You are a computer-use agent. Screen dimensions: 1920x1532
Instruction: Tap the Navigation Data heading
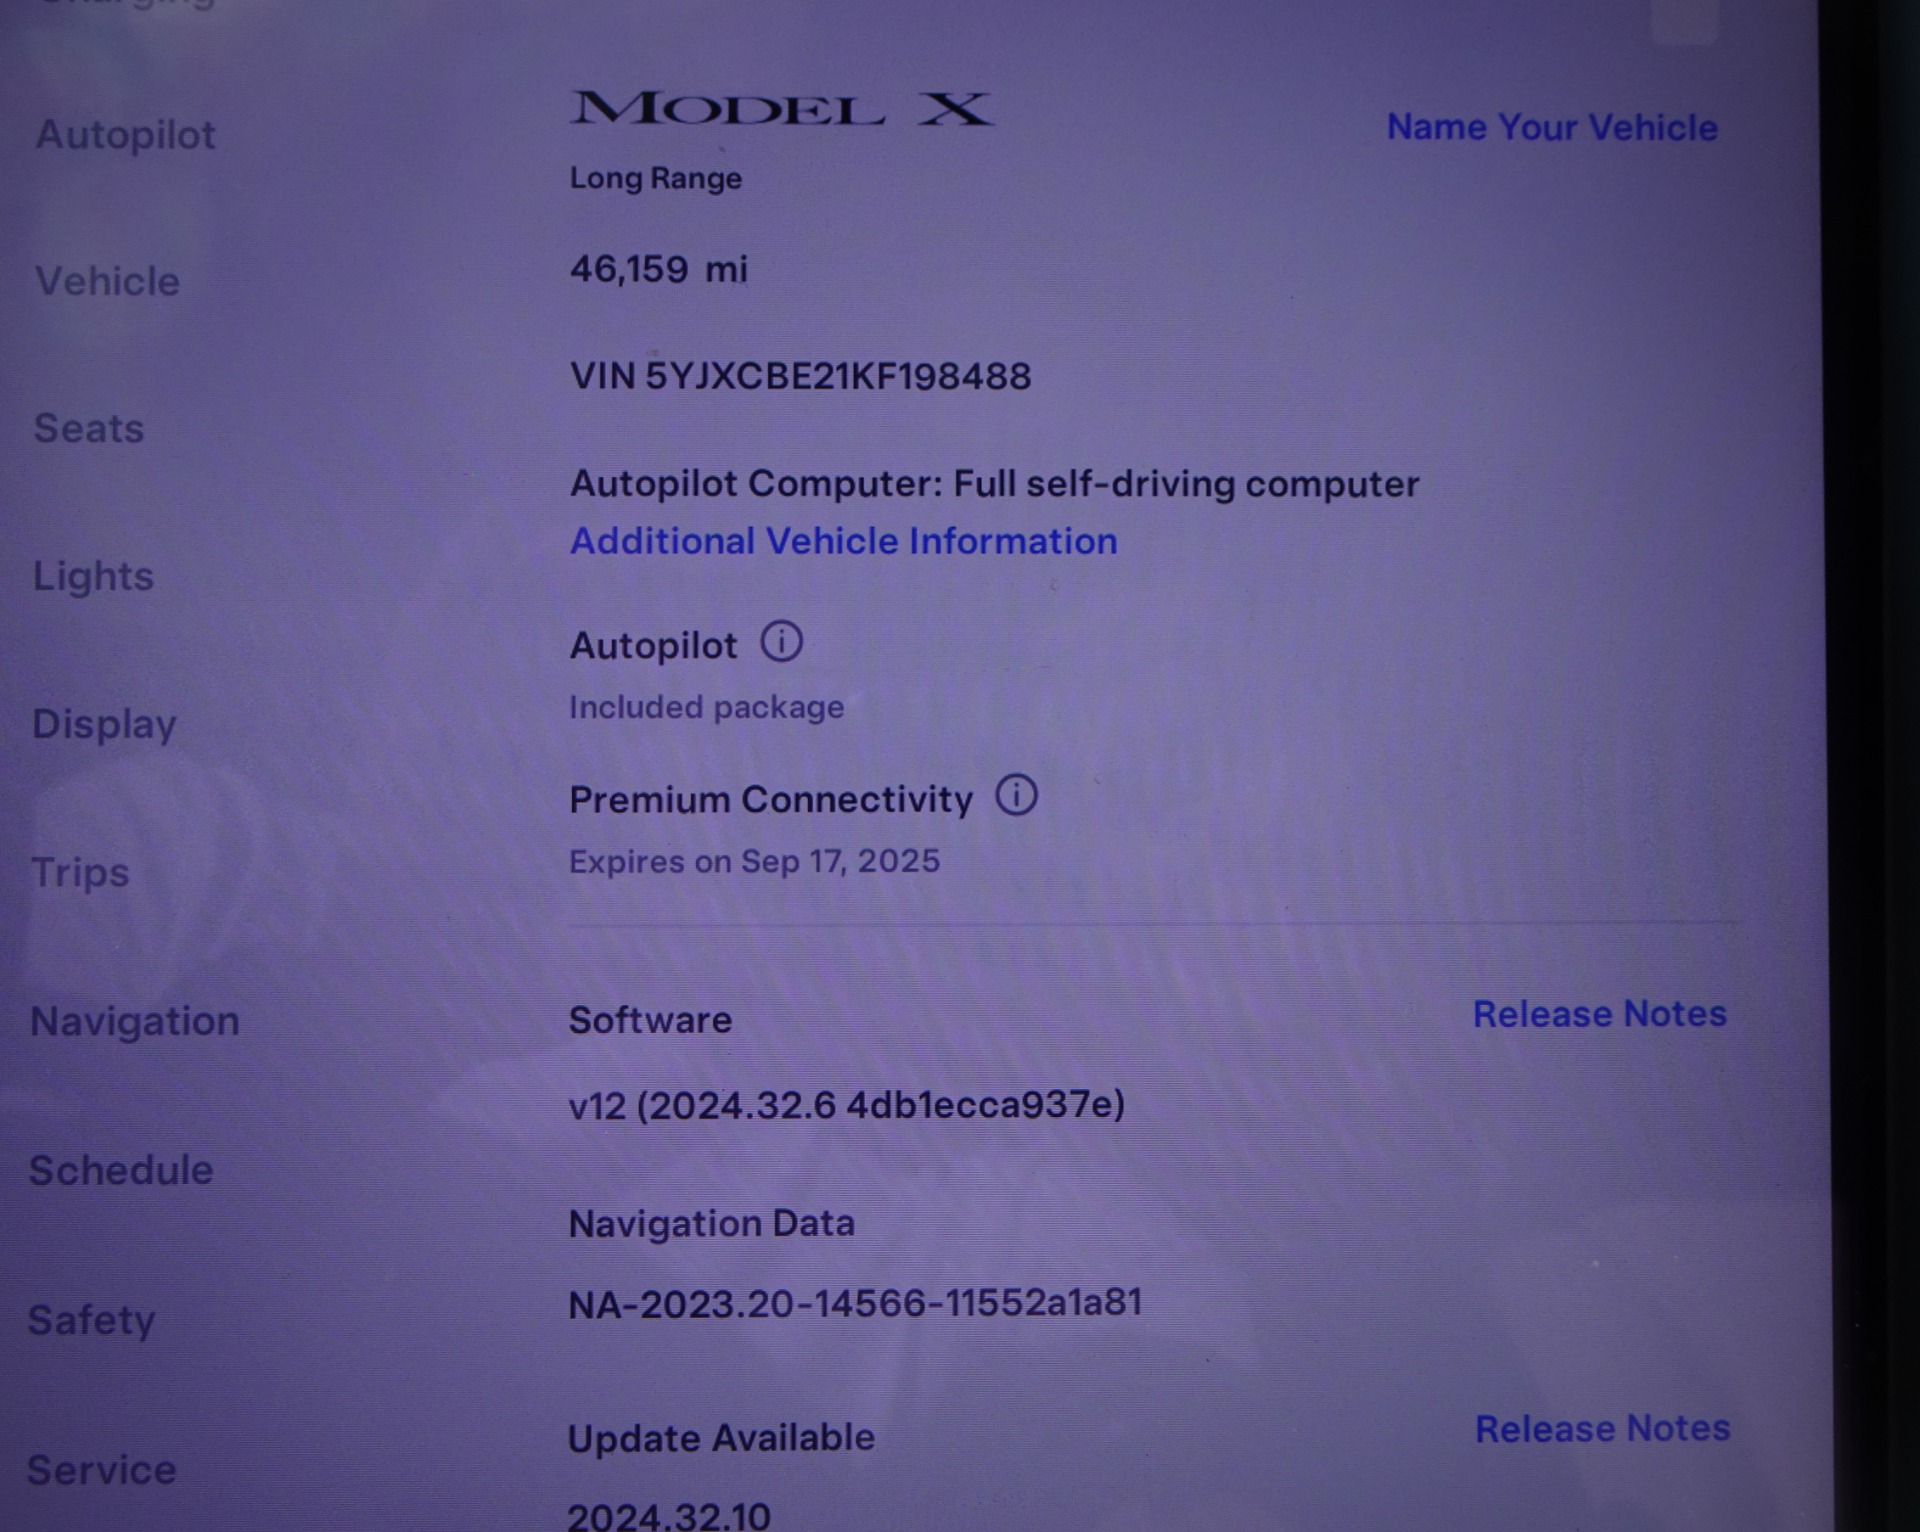pyautogui.click(x=712, y=1224)
